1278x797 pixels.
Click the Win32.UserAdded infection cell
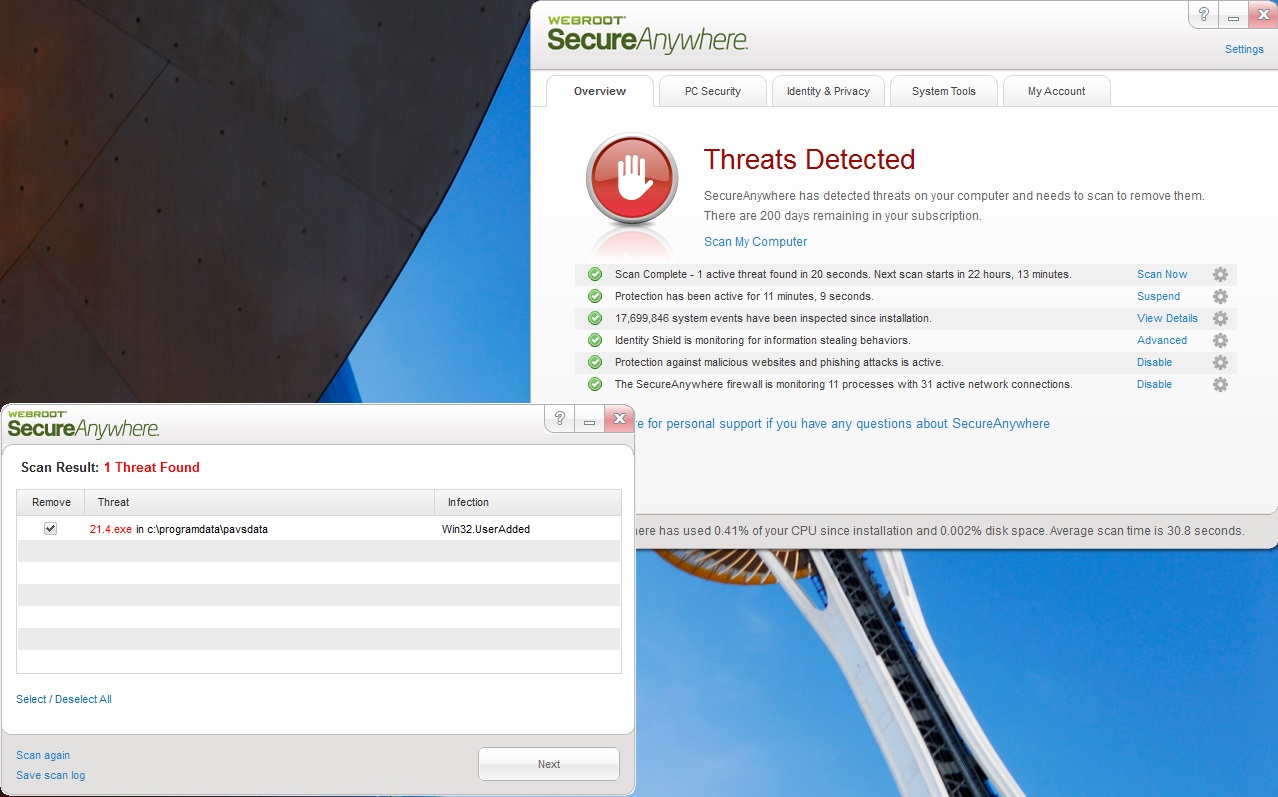486,529
